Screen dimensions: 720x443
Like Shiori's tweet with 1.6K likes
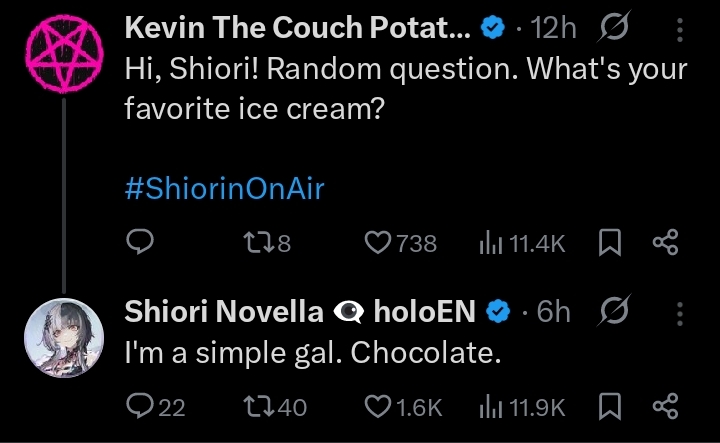[377, 406]
